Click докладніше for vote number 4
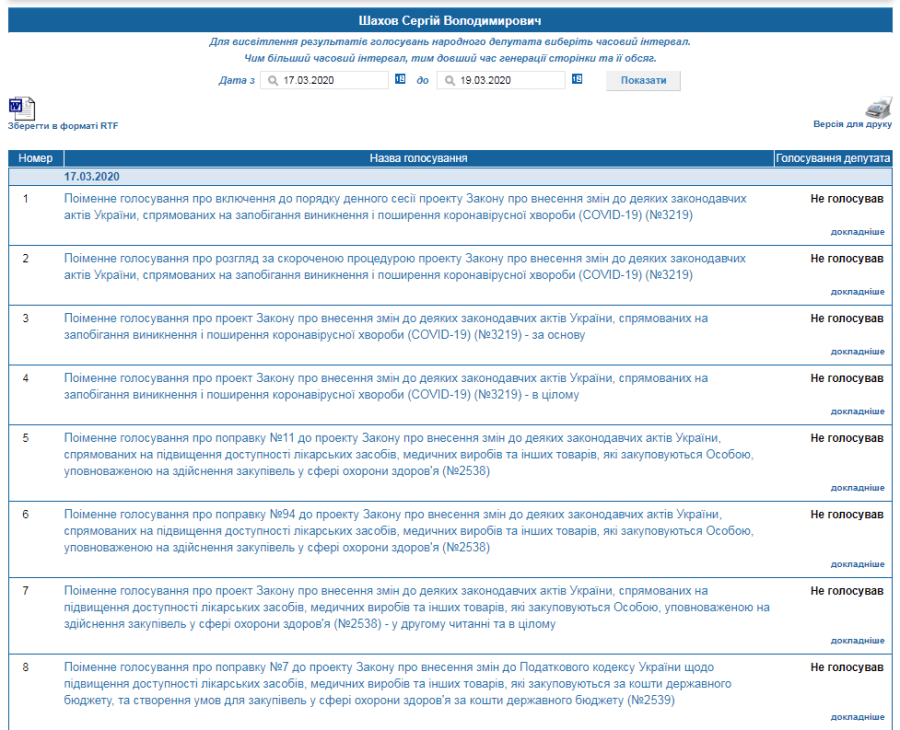The height and width of the screenshot is (730, 900). point(857,411)
